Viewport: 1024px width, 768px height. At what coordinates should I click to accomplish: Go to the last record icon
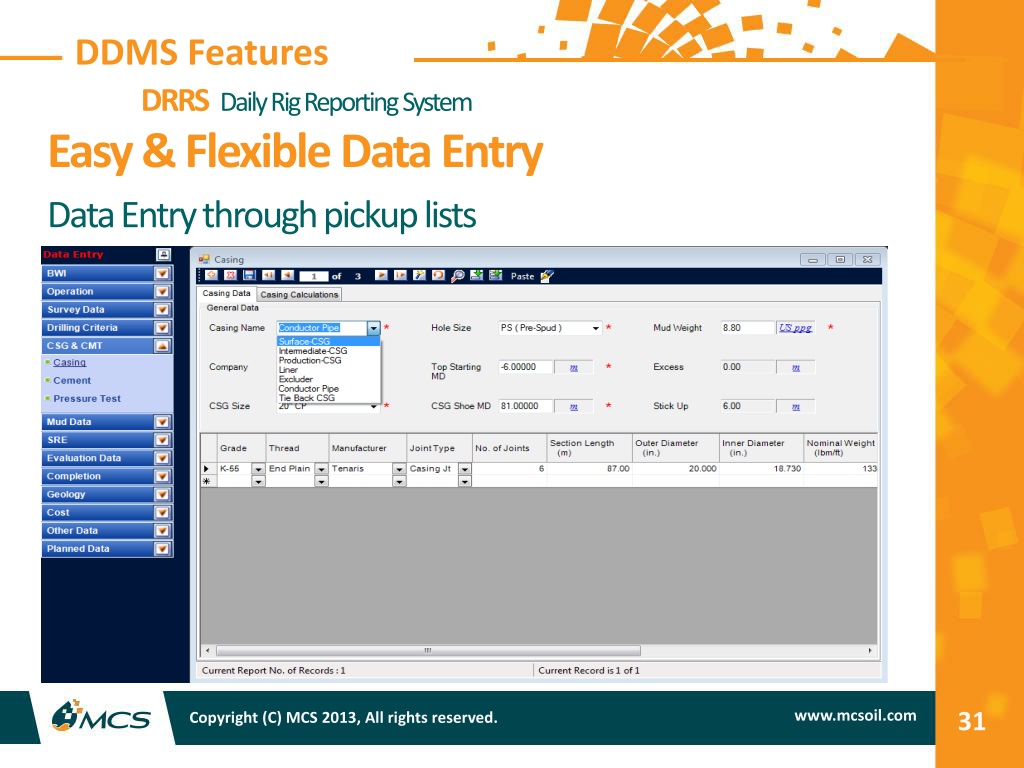[400, 276]
